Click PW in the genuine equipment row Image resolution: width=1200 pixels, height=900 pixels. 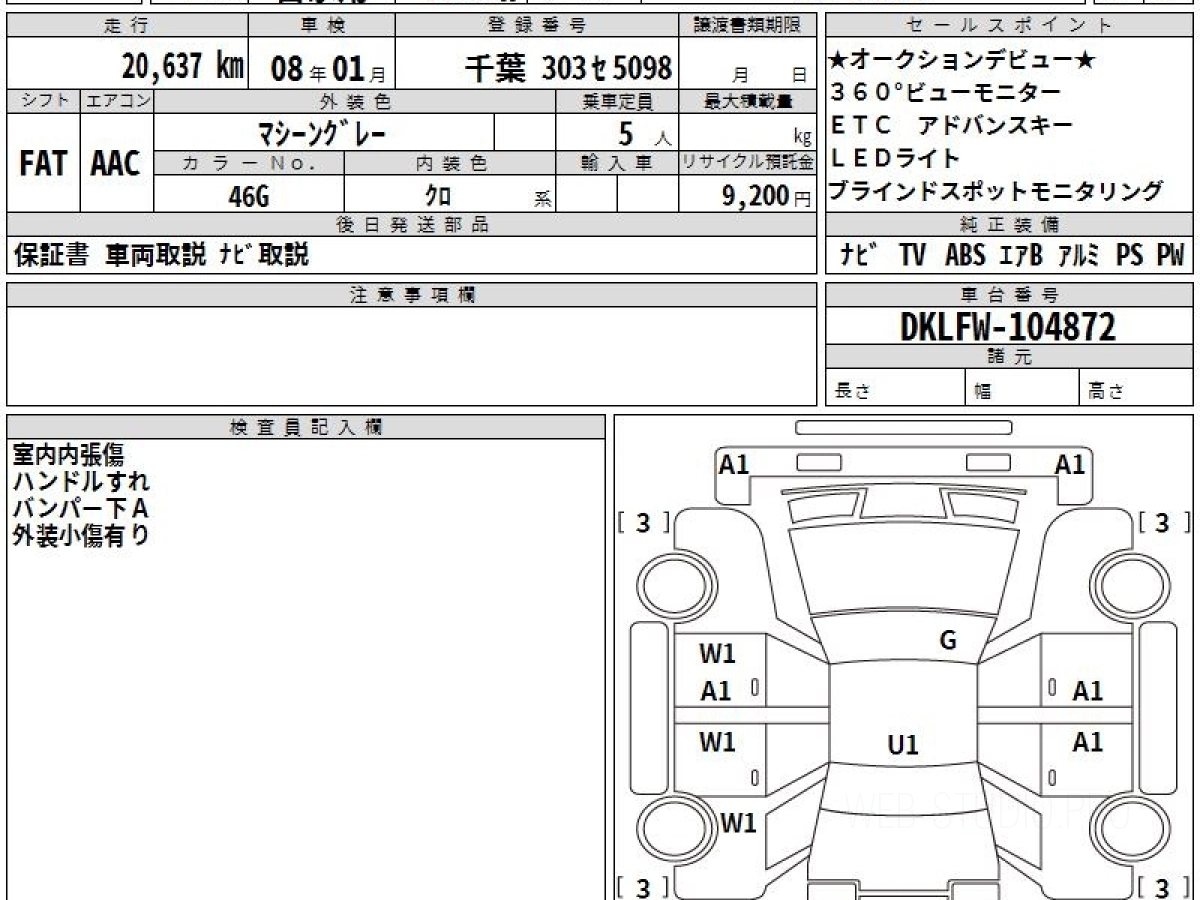(1170, 255)
